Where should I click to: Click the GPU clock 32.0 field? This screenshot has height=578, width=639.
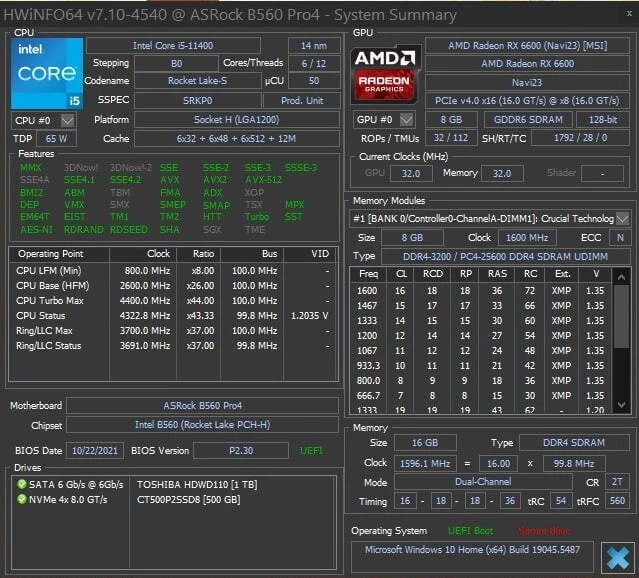411,174
